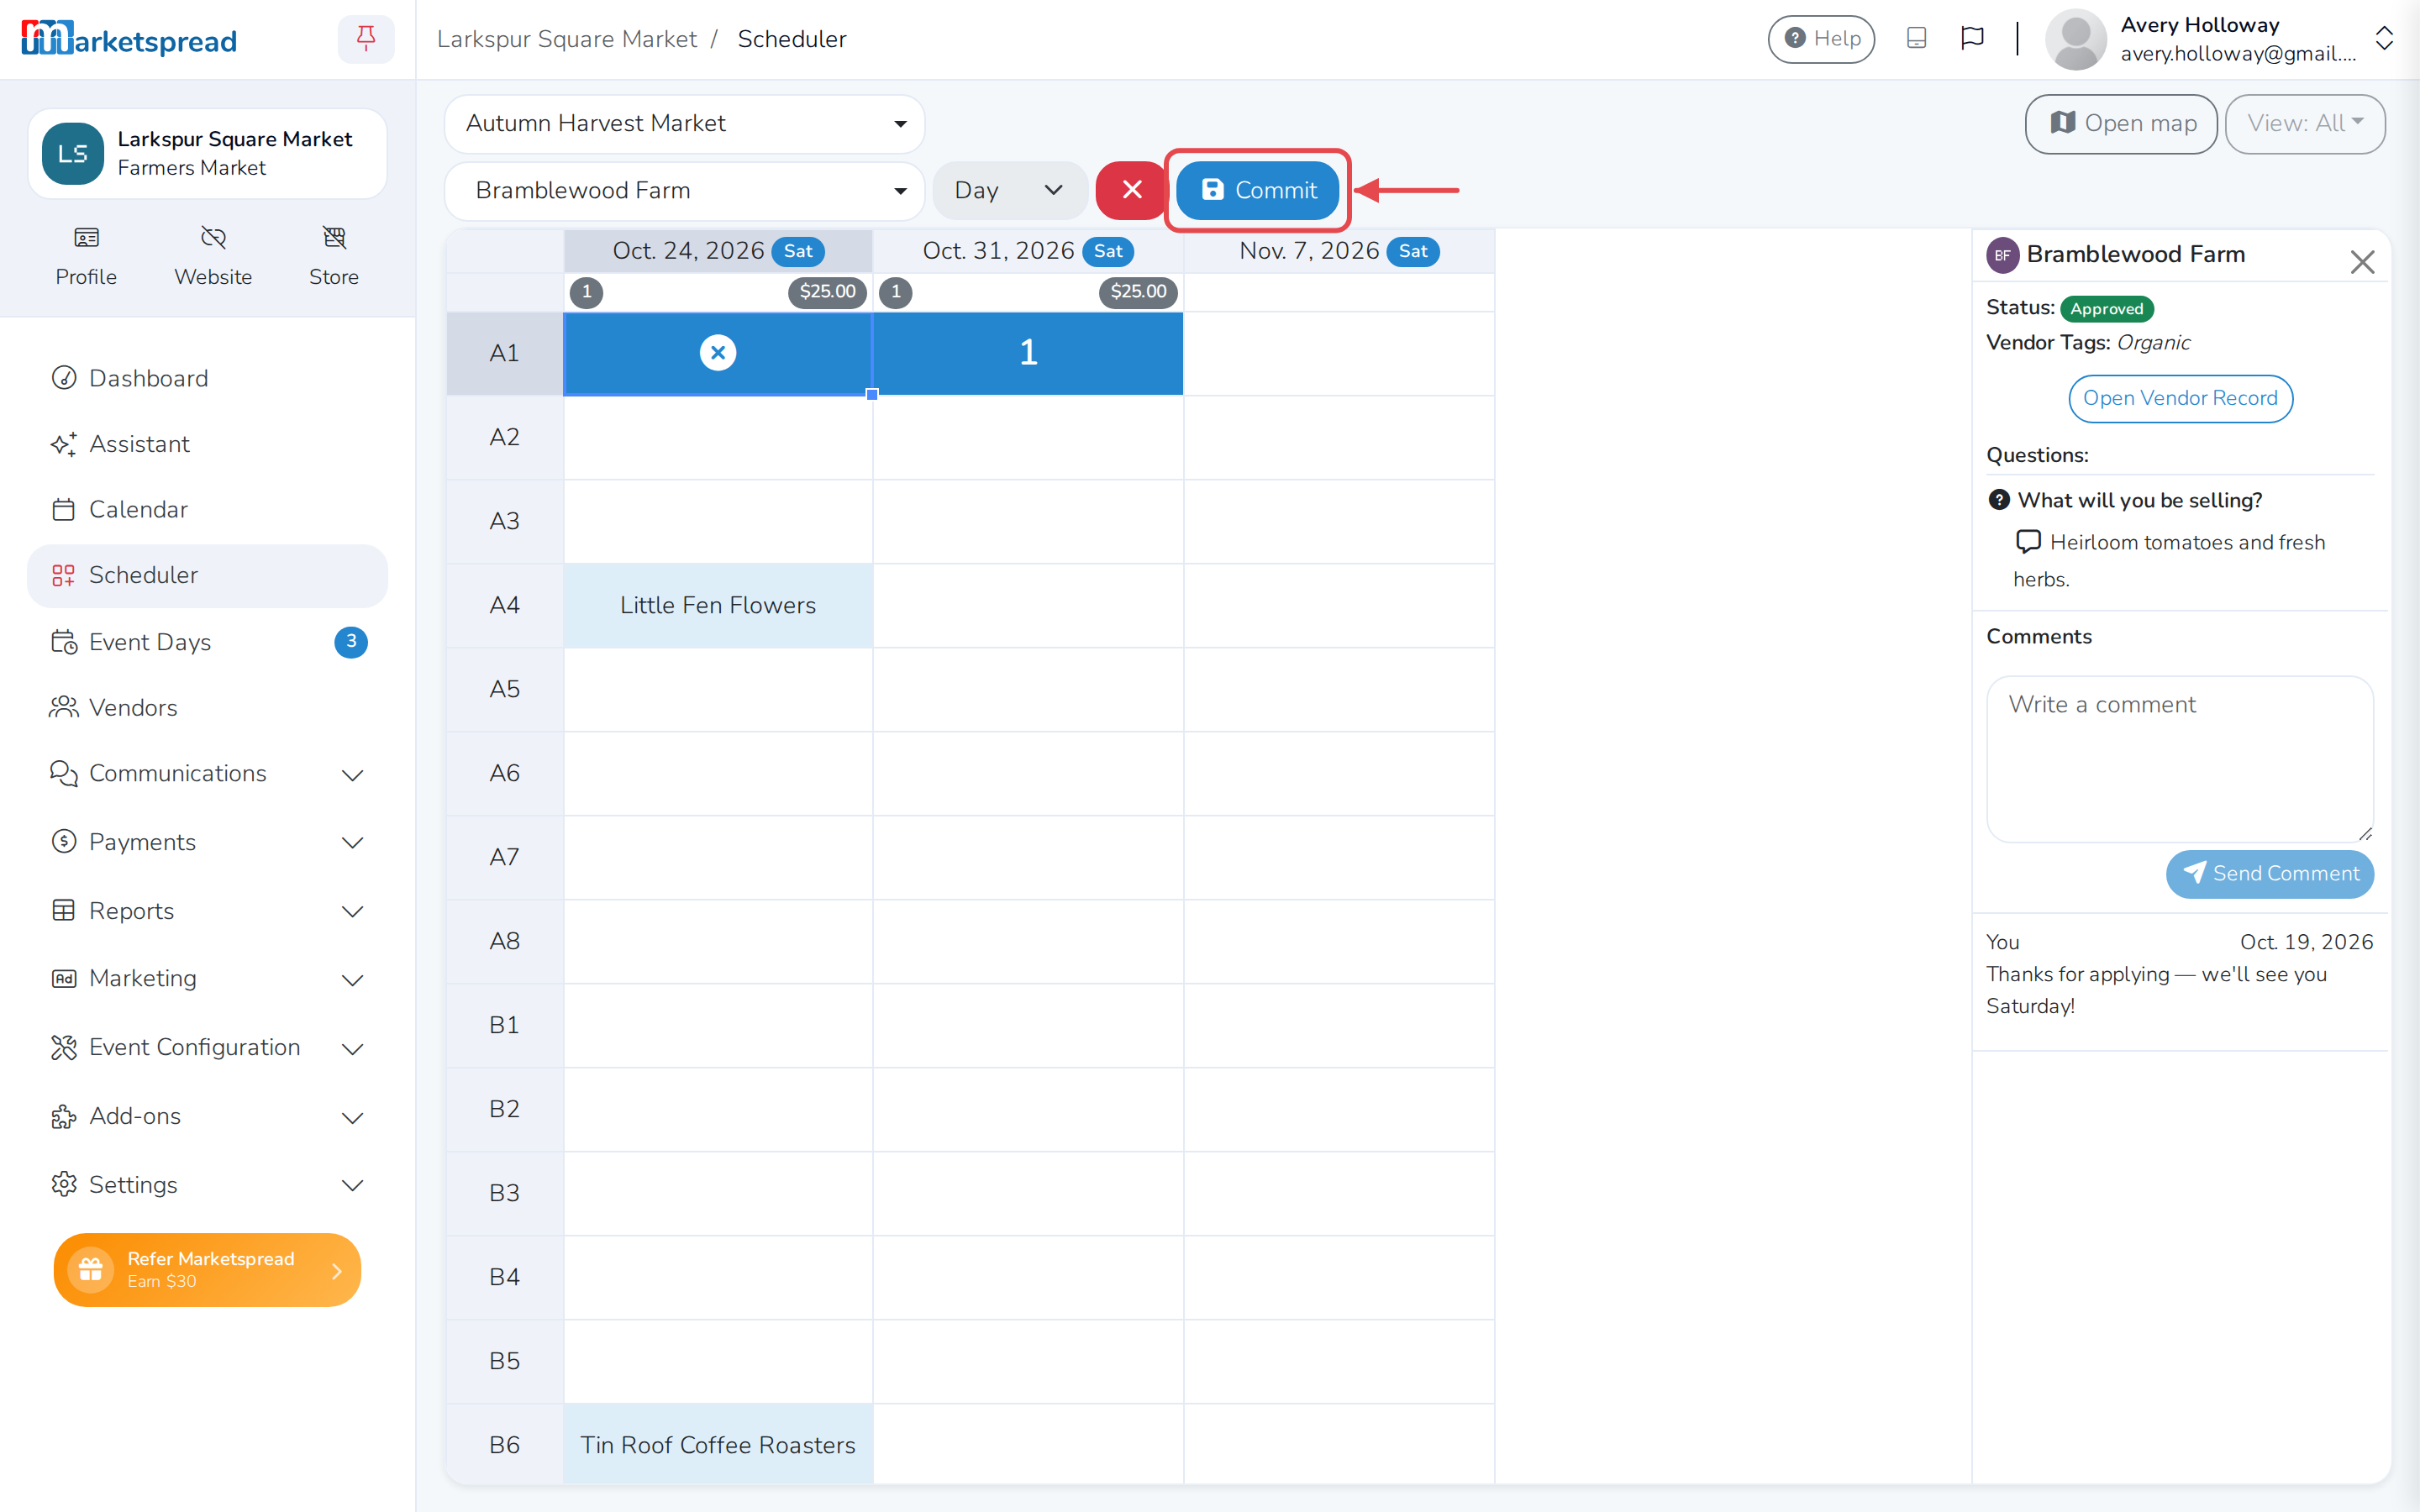Open the View: All dropdown
2420x1512 pixels.
pos(2304,123)
